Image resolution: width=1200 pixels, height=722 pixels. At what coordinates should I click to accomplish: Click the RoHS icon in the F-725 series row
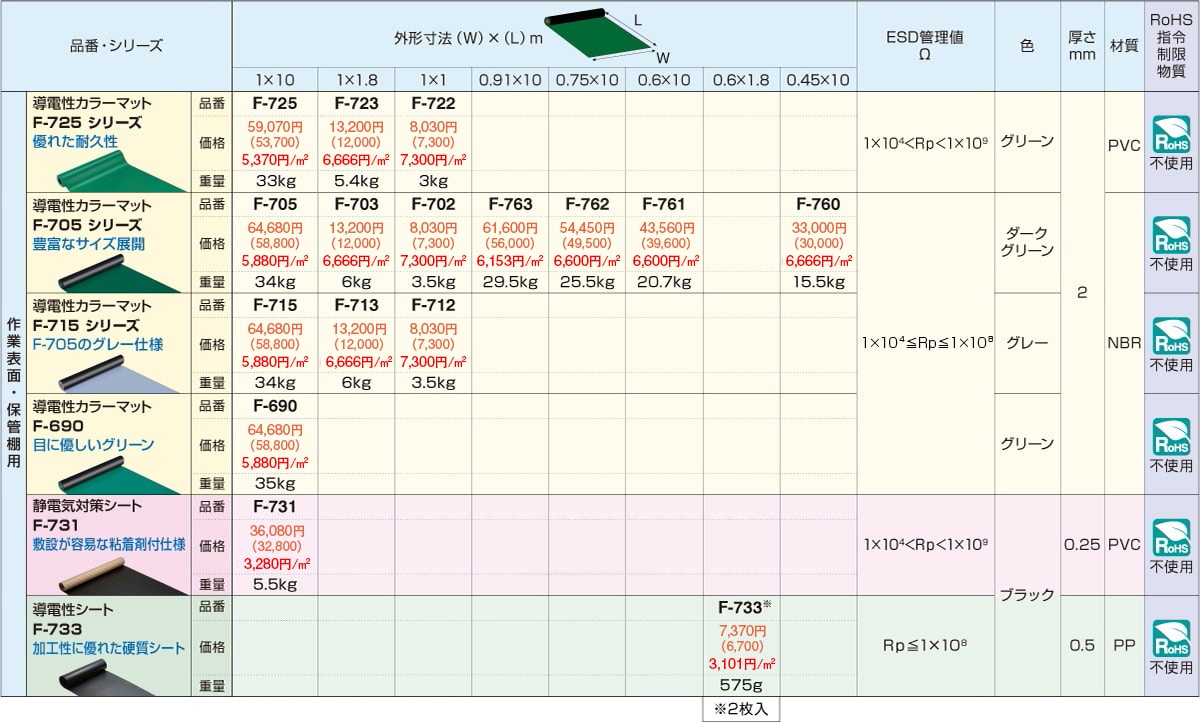(x=1171, y=134)
